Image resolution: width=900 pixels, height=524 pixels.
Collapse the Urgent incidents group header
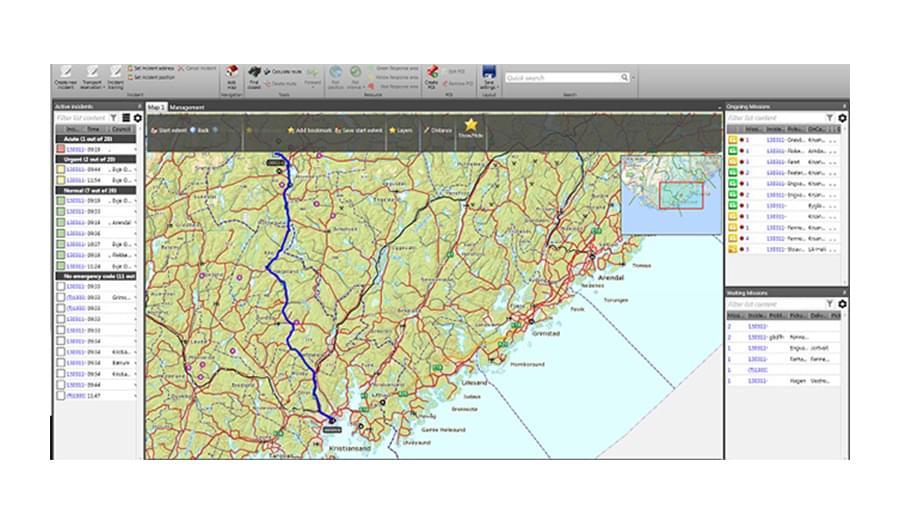click(95, 160)
